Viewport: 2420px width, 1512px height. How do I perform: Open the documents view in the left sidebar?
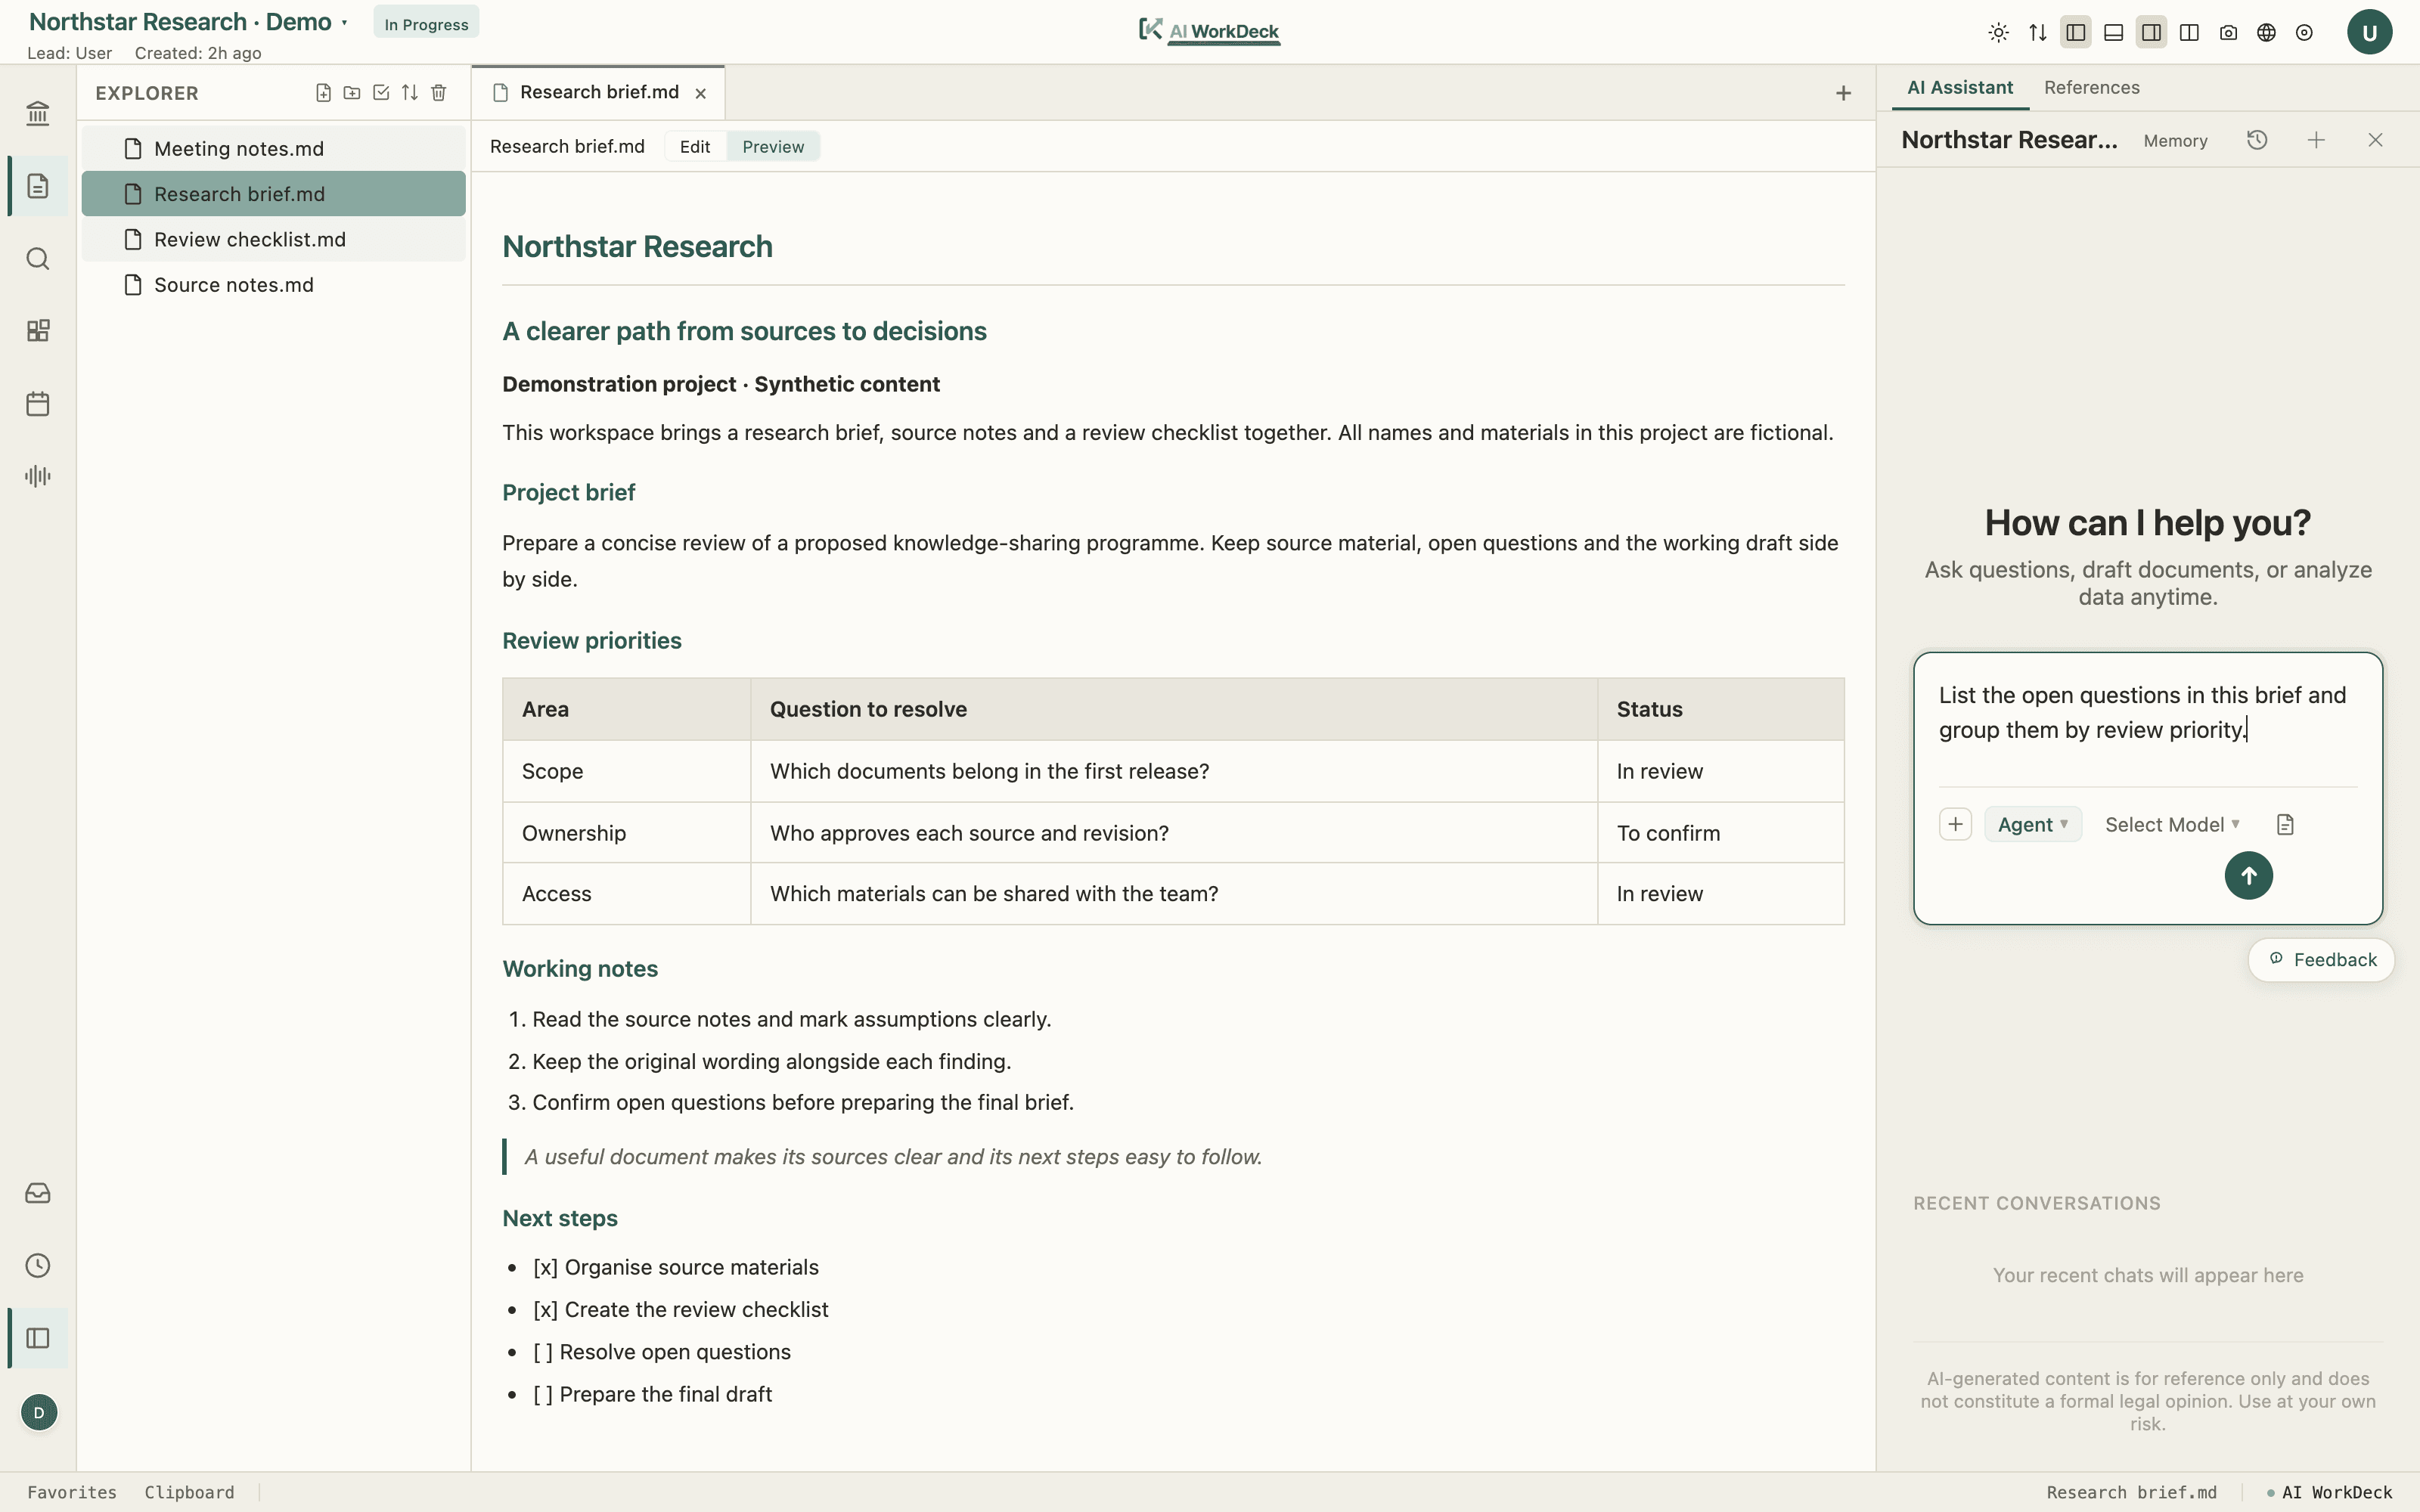click(38, 186)
